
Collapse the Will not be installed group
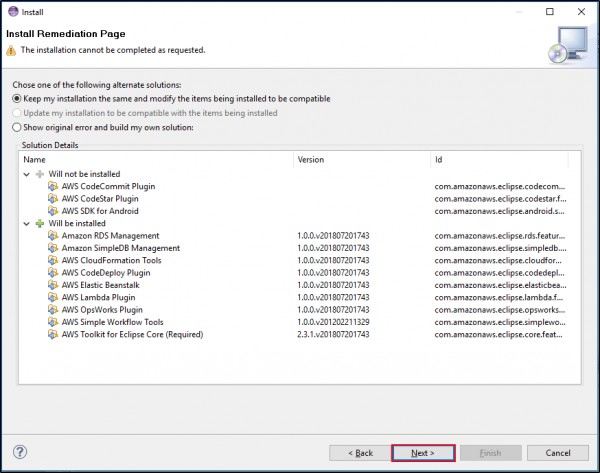click(x=26, y=175)
